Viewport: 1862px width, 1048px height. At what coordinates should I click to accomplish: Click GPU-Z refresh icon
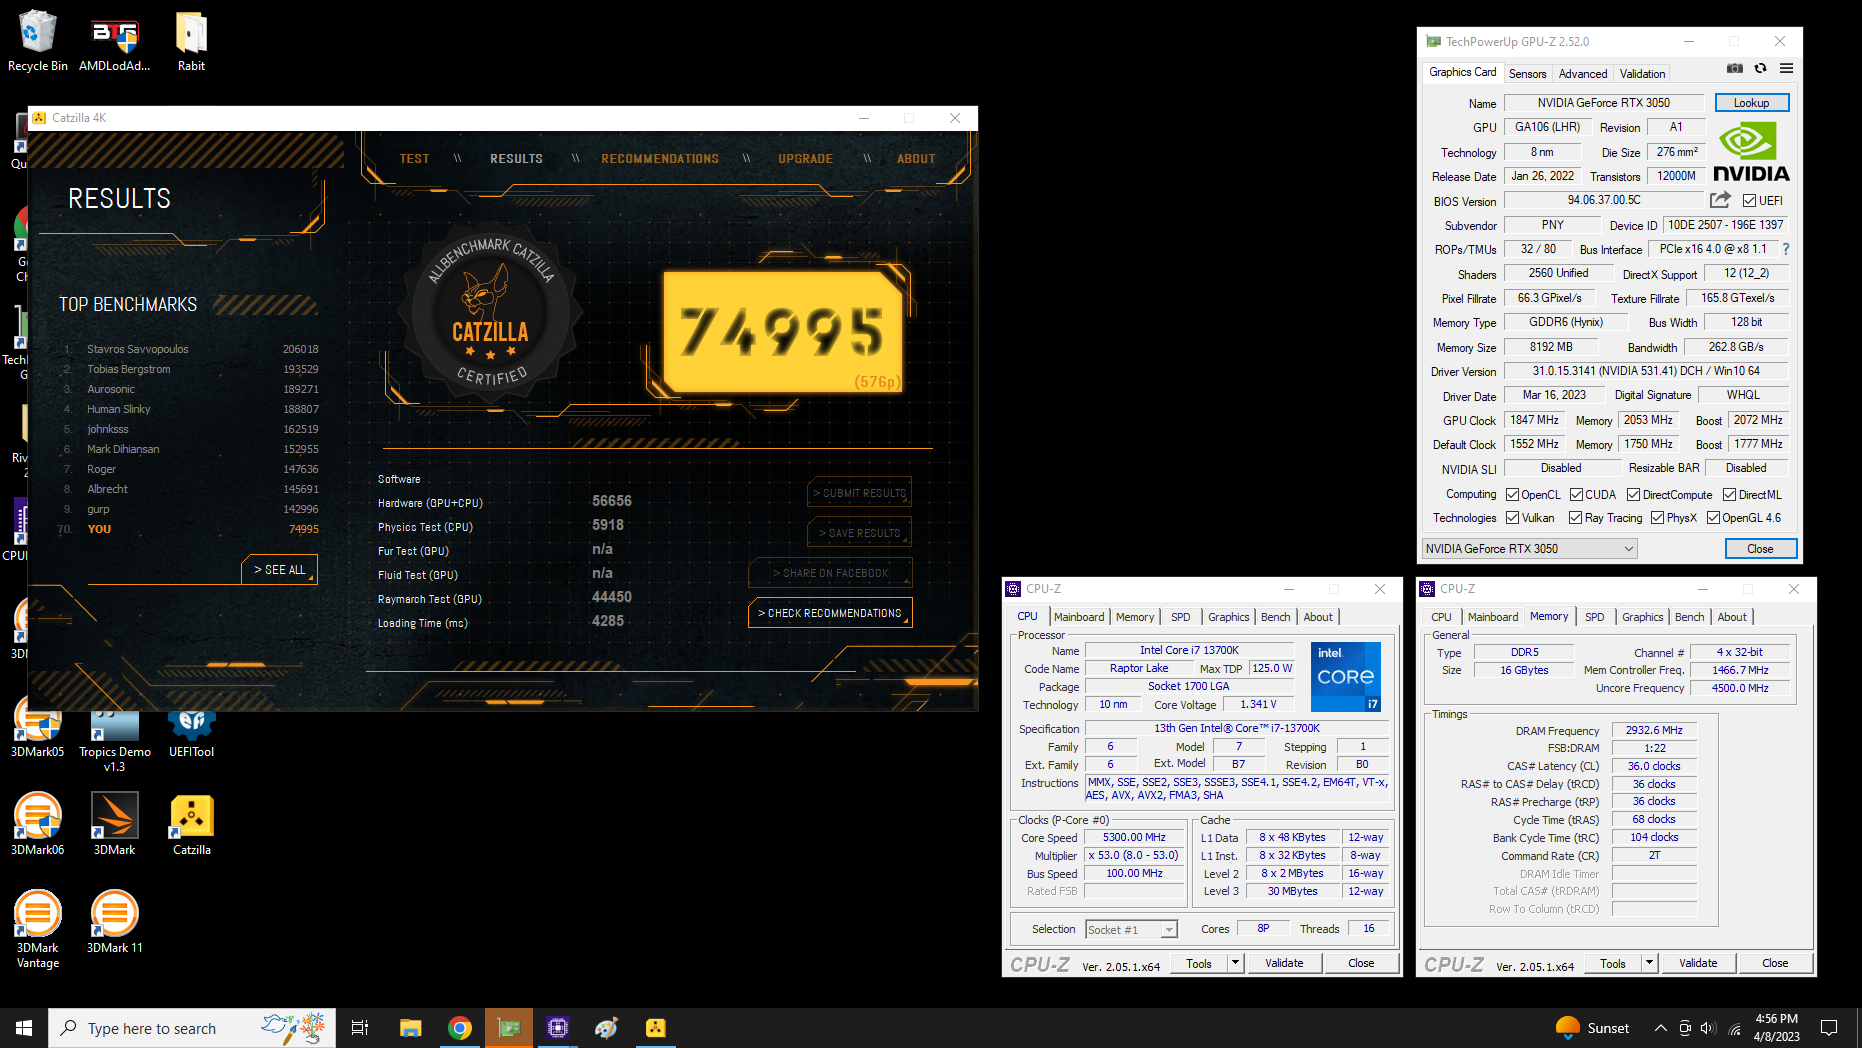click(1760, 69)
